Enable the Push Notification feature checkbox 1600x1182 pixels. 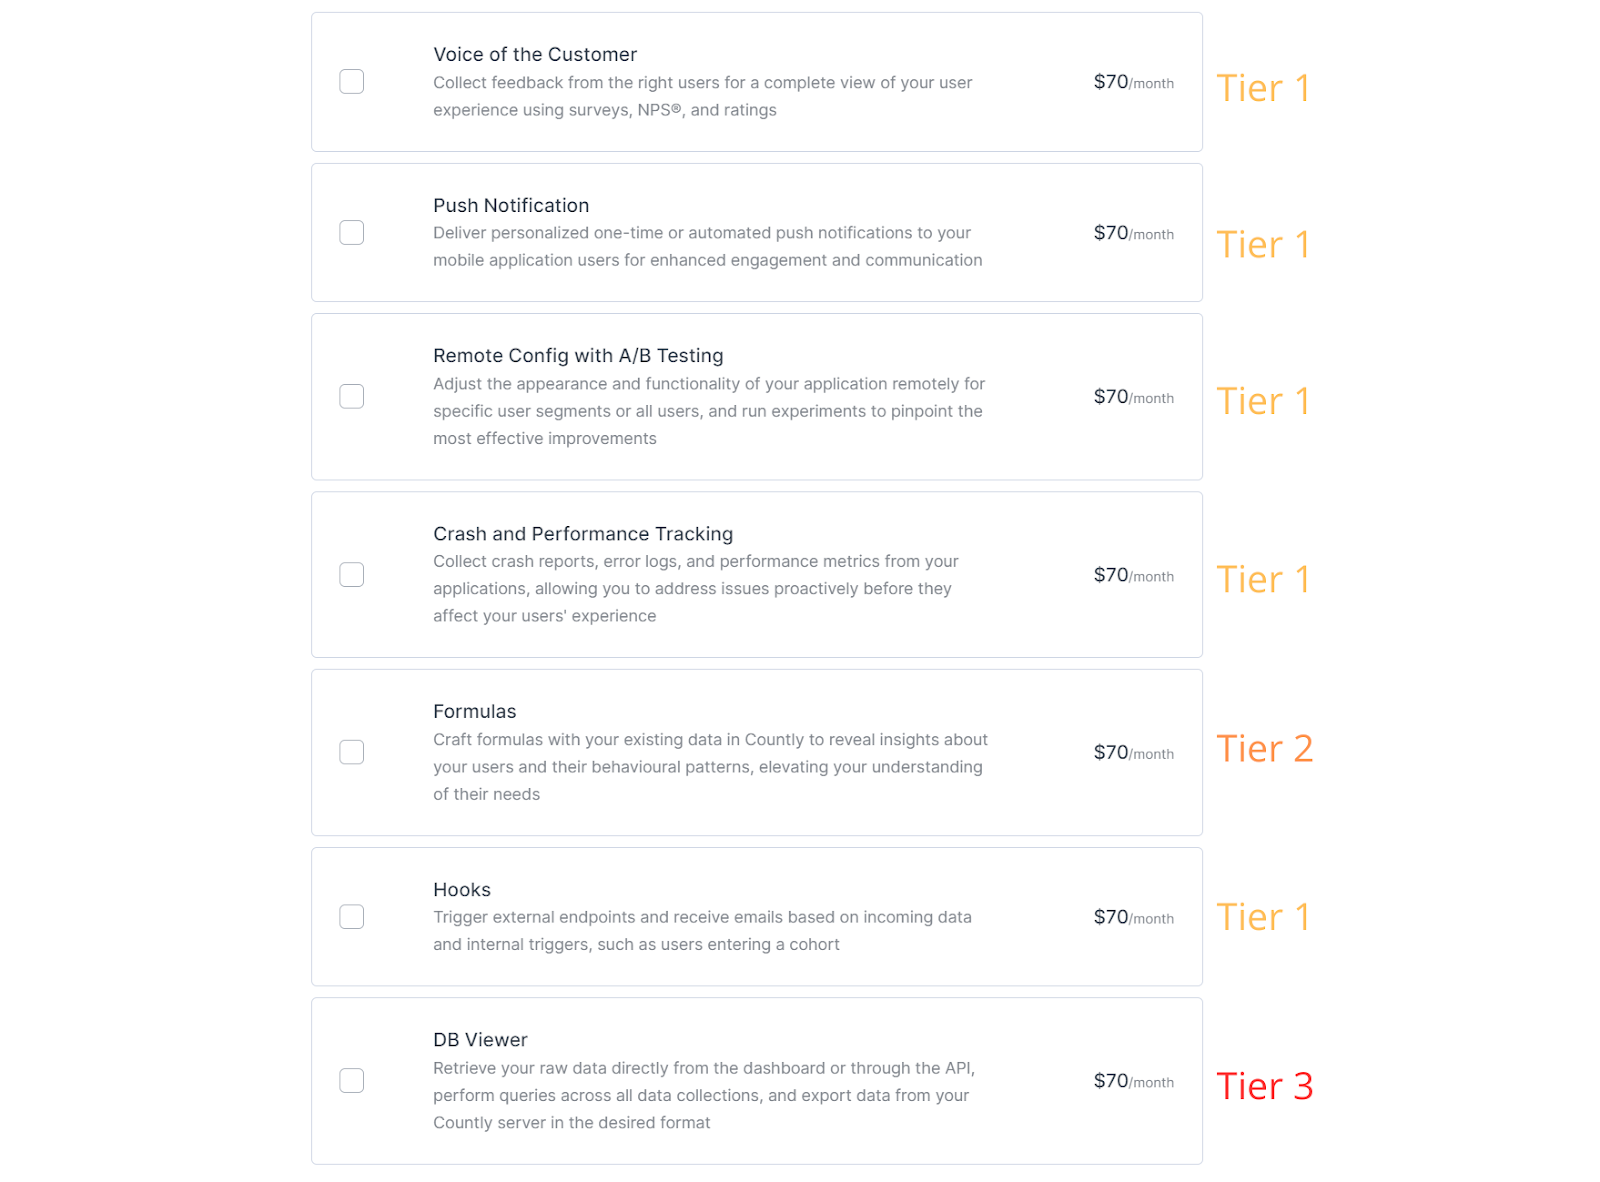click(351, 232)
